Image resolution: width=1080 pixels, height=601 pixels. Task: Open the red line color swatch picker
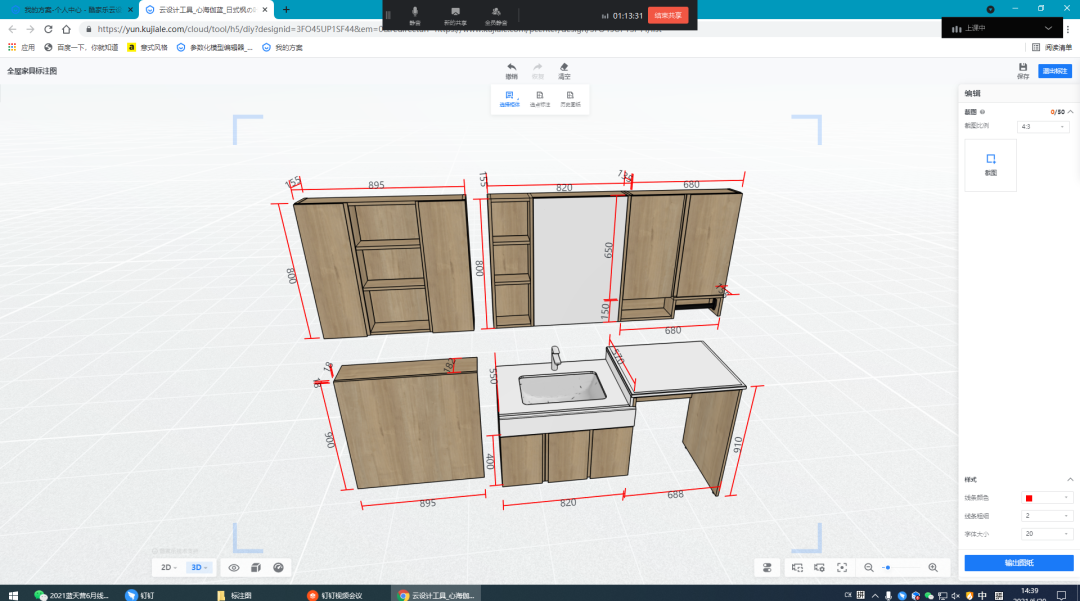(x=1045, y=498)
